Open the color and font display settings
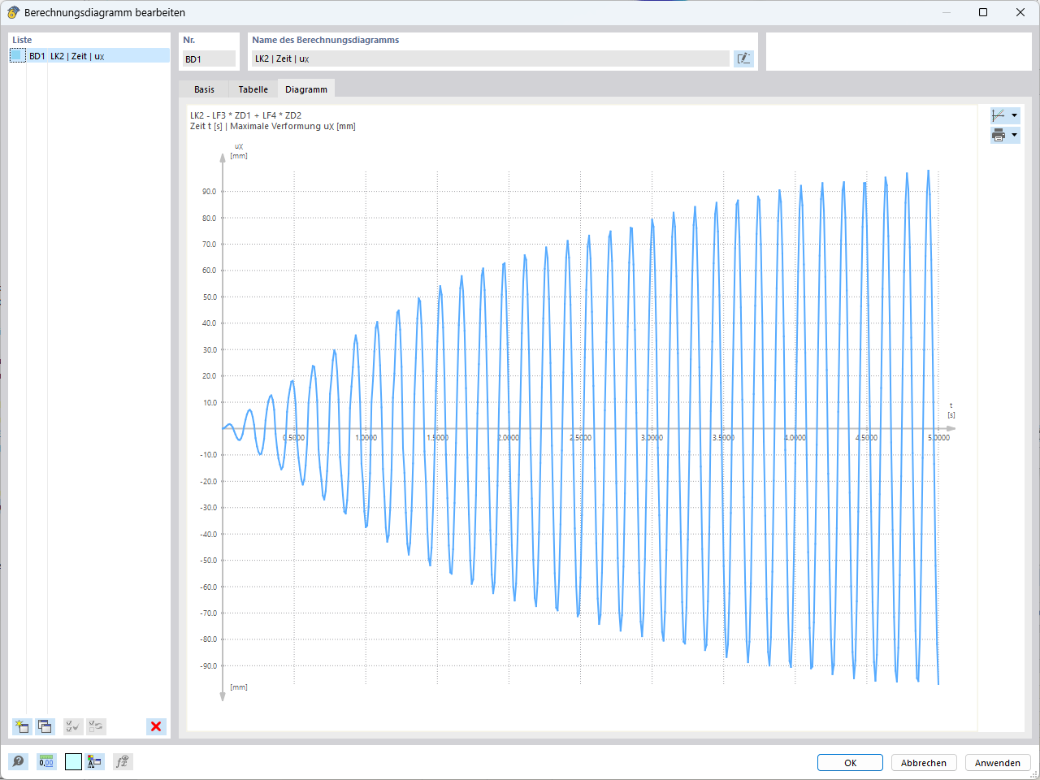This screenshot has height=780, width=1040. click(95, 762)
